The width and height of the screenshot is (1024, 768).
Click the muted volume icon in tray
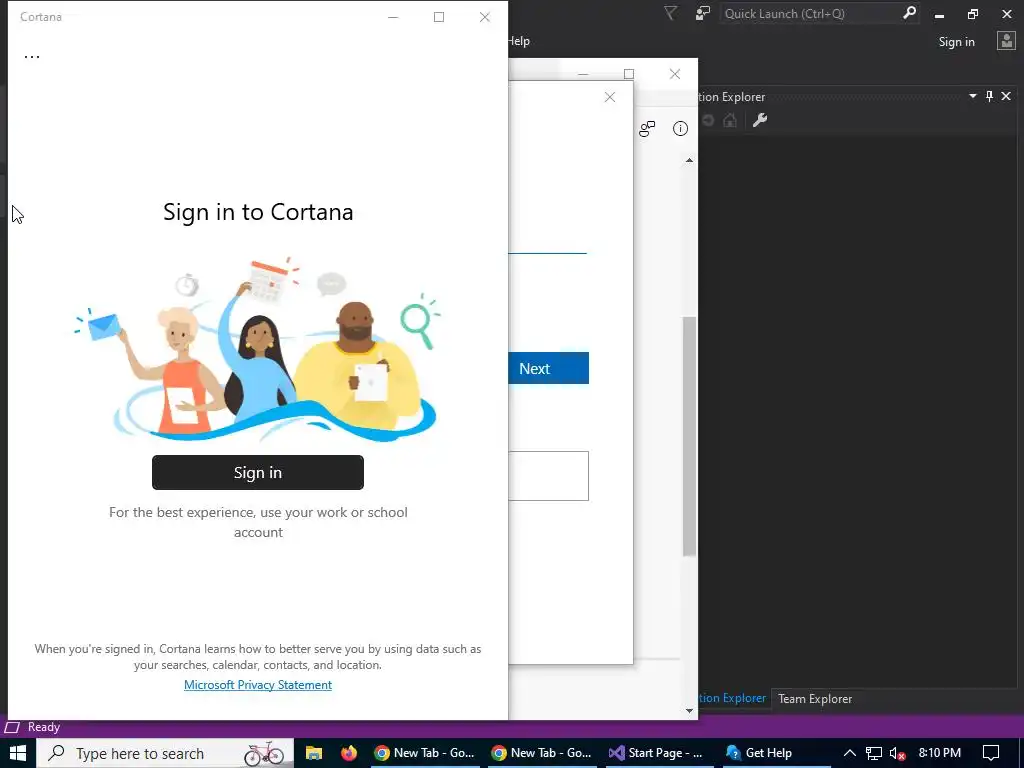pos(898,754)
